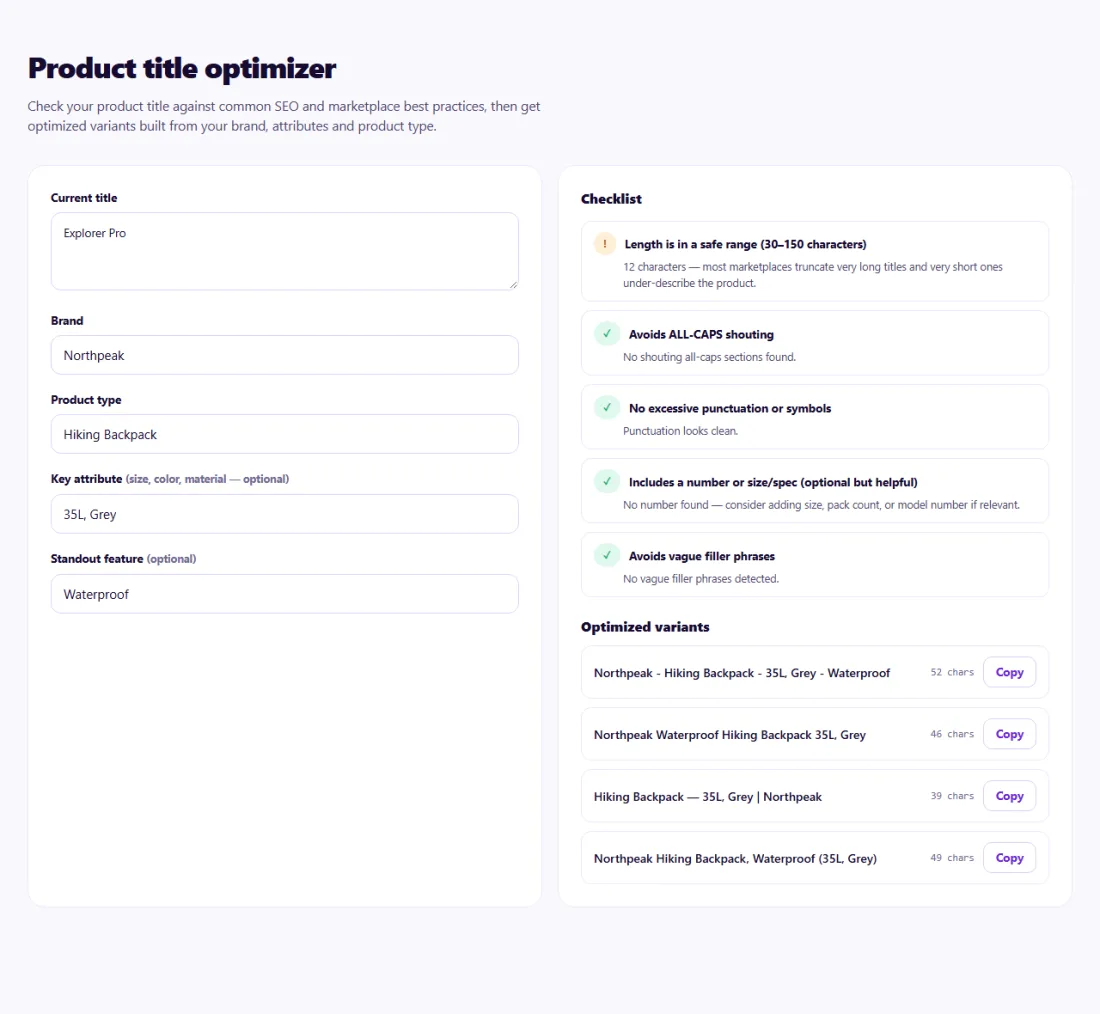Click 'No excessive punctuation or symbols' heading
Image resolution: width=1100 pixels, height=1014 pixels.
click(730, 408)
